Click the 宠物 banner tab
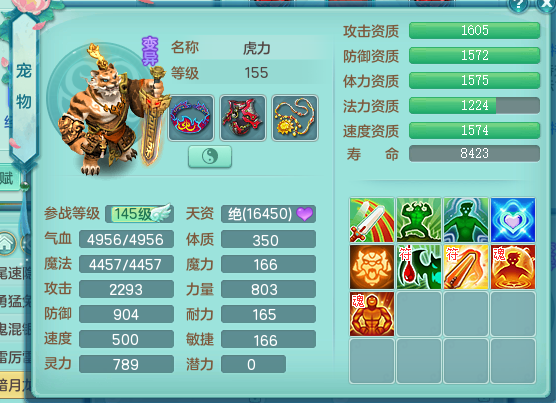This screenshot has width=556, height=403. pos(24,87)
